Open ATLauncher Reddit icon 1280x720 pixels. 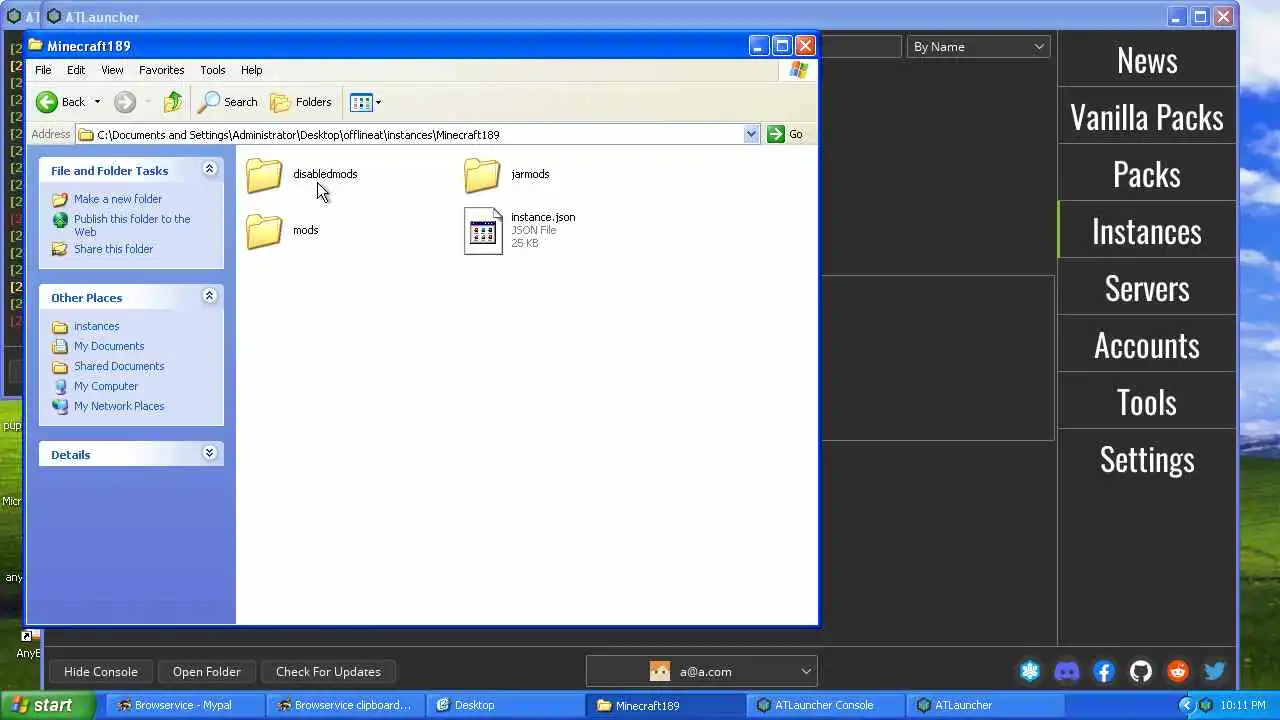[x=1178, y=671]
